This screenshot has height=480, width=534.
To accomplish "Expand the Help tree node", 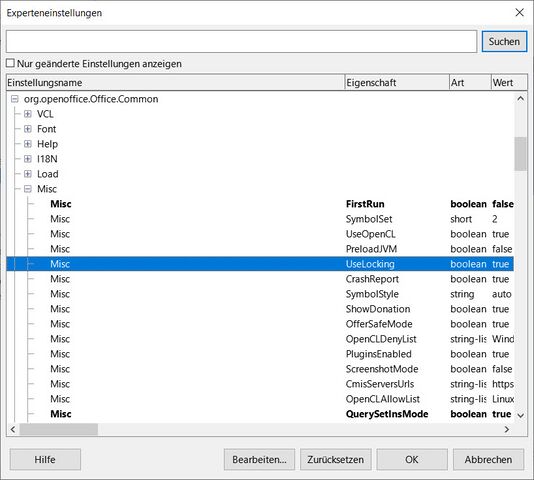I will coord(28,144).
